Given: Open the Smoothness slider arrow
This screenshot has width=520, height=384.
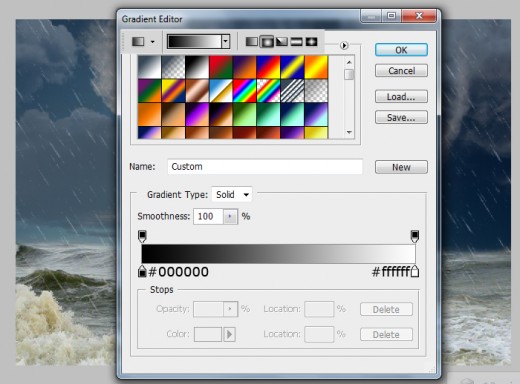Looking at the screenshot, I should [x=230, y=216].
